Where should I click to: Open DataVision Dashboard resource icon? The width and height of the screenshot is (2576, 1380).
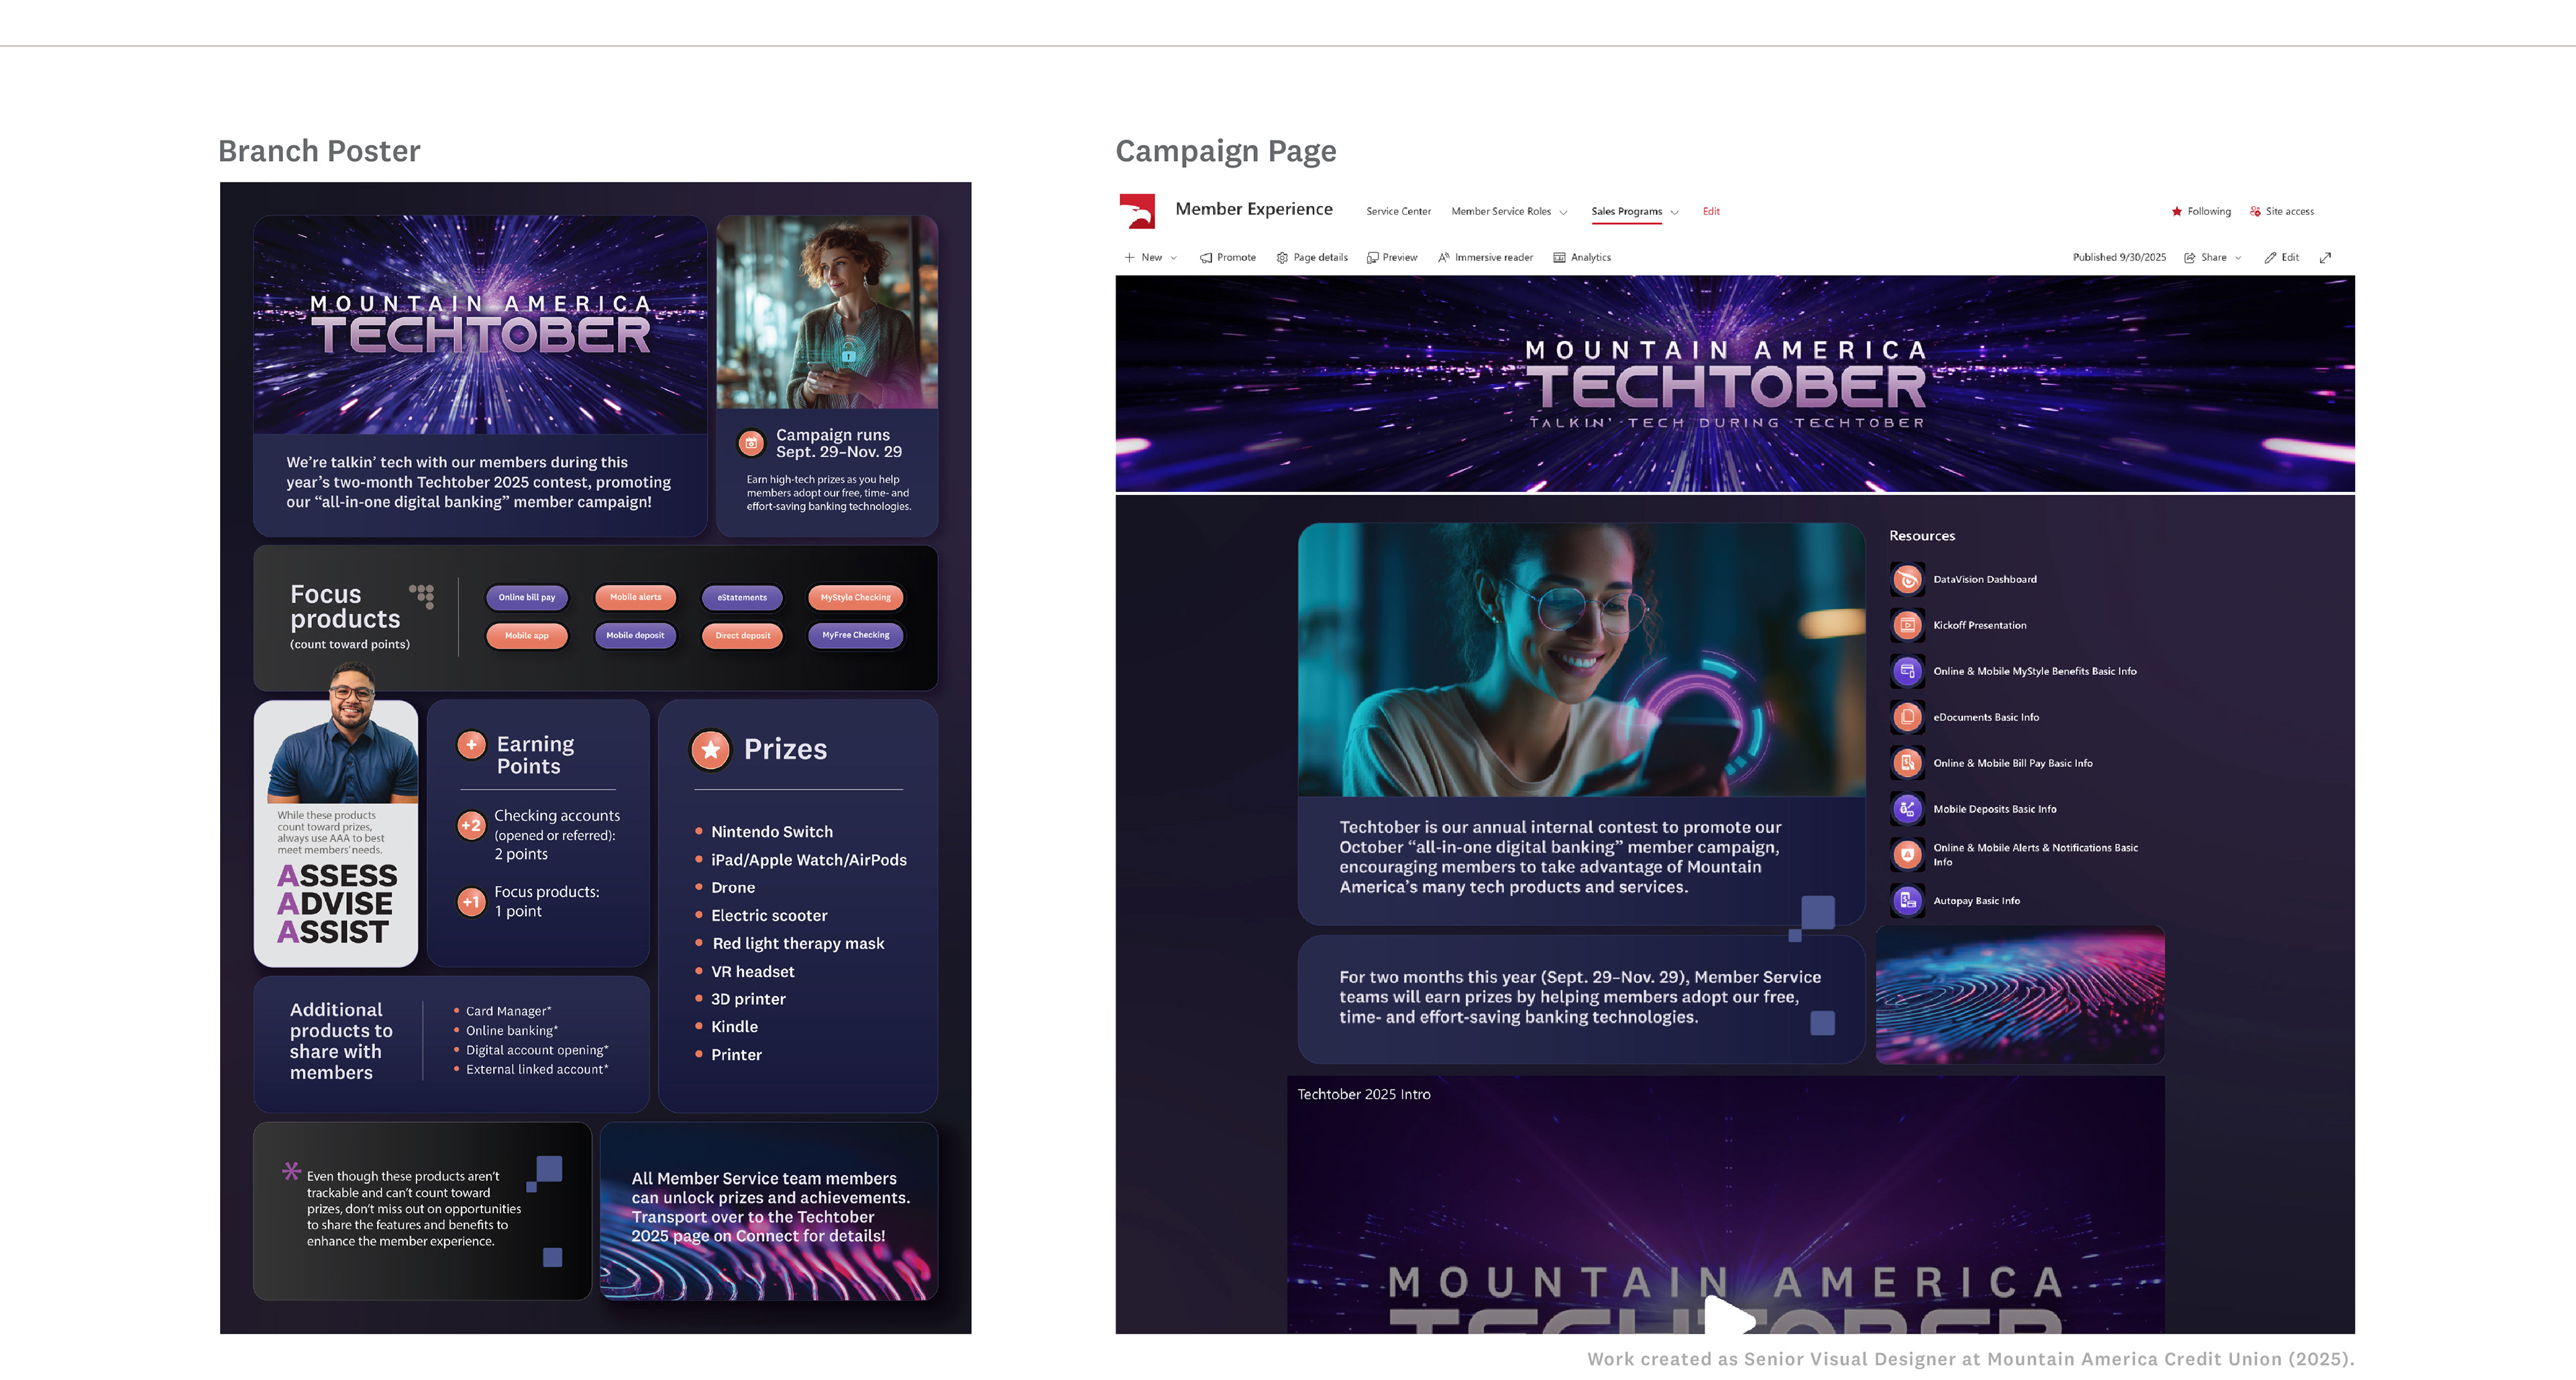1907,579
